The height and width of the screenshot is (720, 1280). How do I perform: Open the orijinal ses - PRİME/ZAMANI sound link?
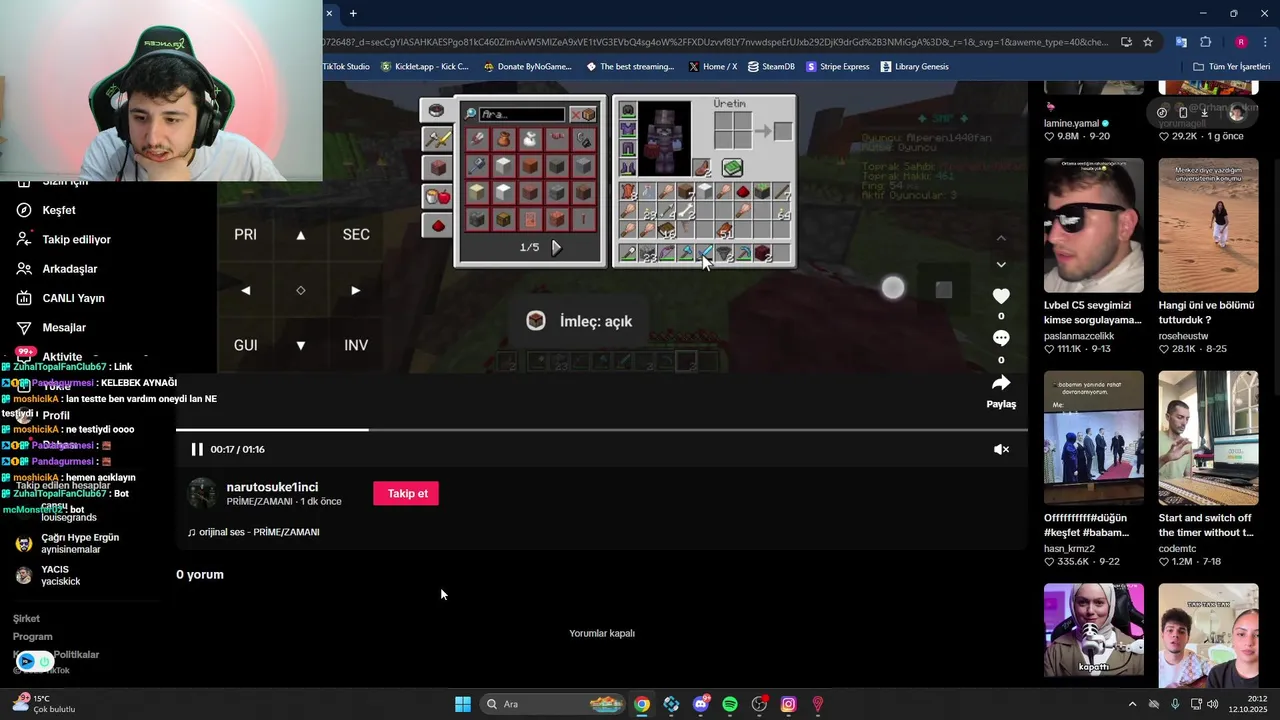coord(253,532)
